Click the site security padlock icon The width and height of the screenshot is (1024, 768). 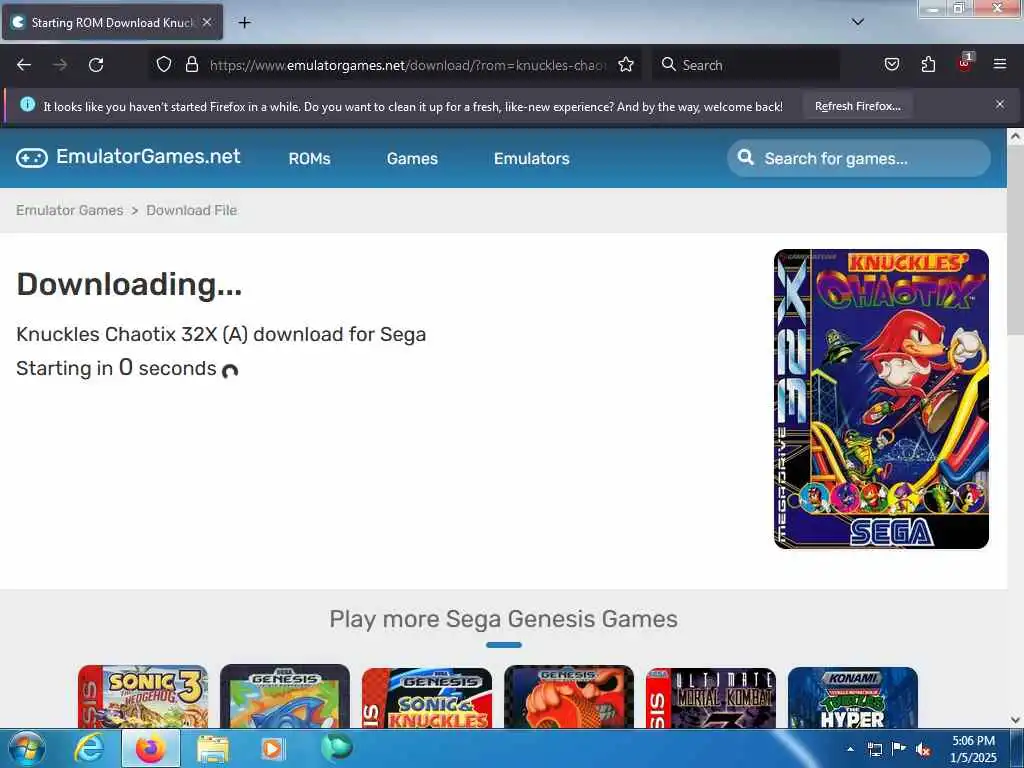click(x=191, y=64)
